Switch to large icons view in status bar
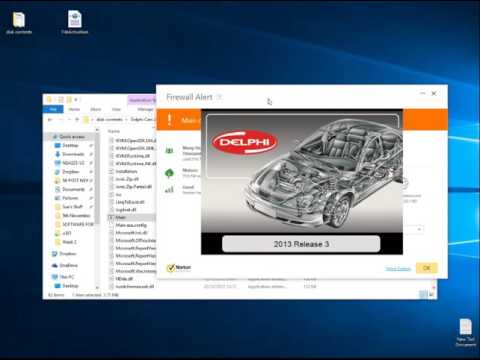The height and width of the screenshot is (360, 480). 431,294
